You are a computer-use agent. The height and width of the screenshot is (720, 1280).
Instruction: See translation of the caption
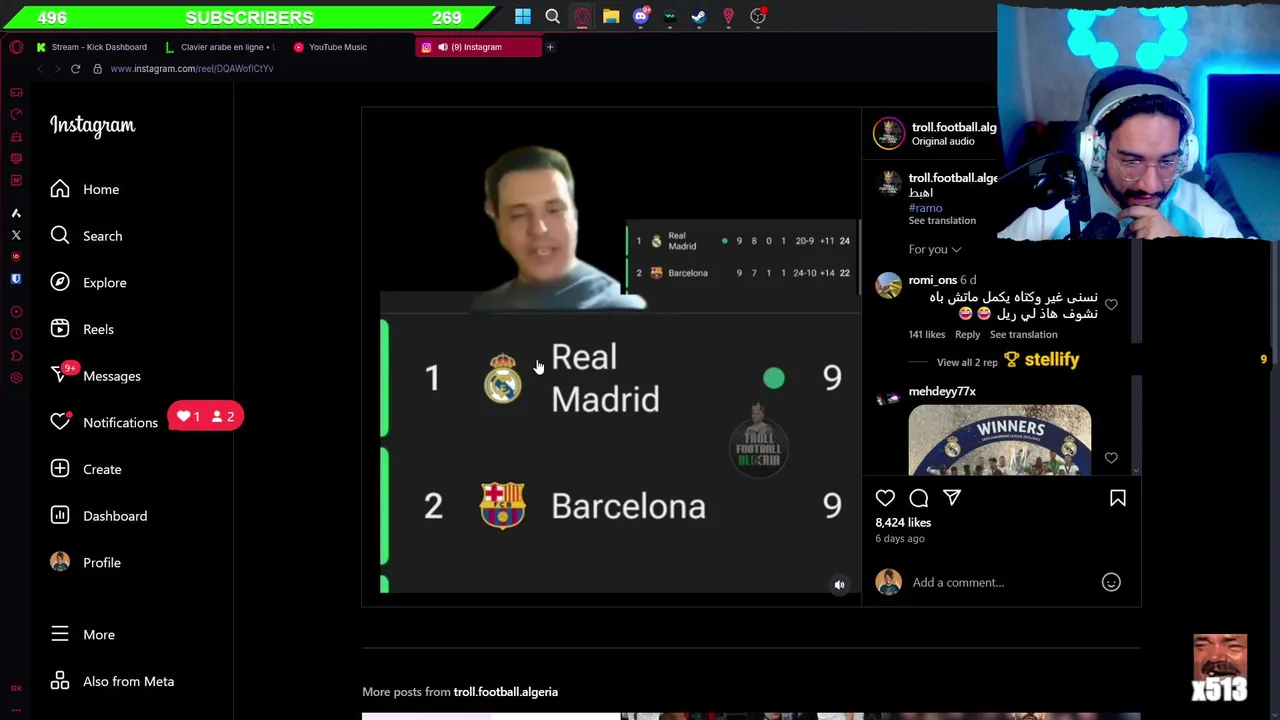[x=942, y=221]
